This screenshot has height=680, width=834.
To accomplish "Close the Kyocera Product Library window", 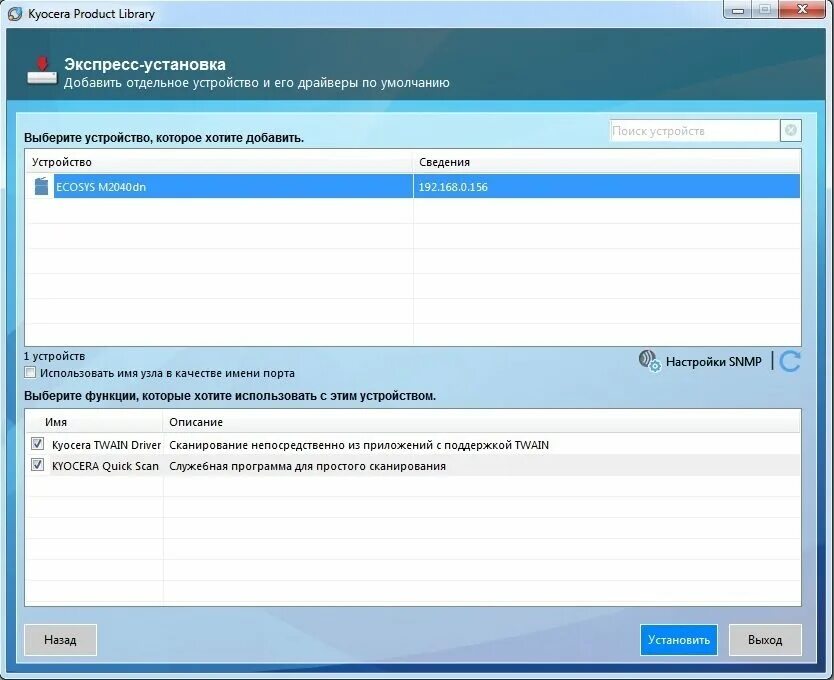I will point(803,9).
